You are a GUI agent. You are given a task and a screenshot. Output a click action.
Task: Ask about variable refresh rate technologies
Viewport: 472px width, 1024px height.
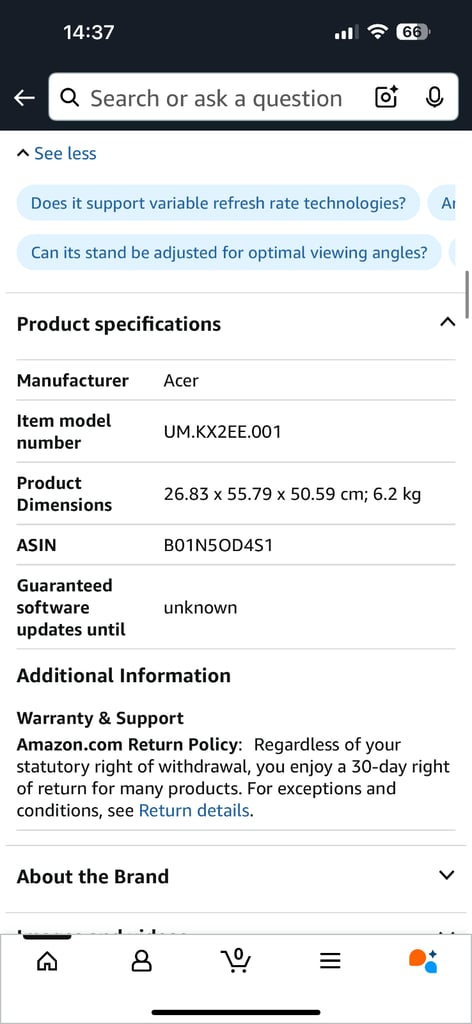[218, 203]
